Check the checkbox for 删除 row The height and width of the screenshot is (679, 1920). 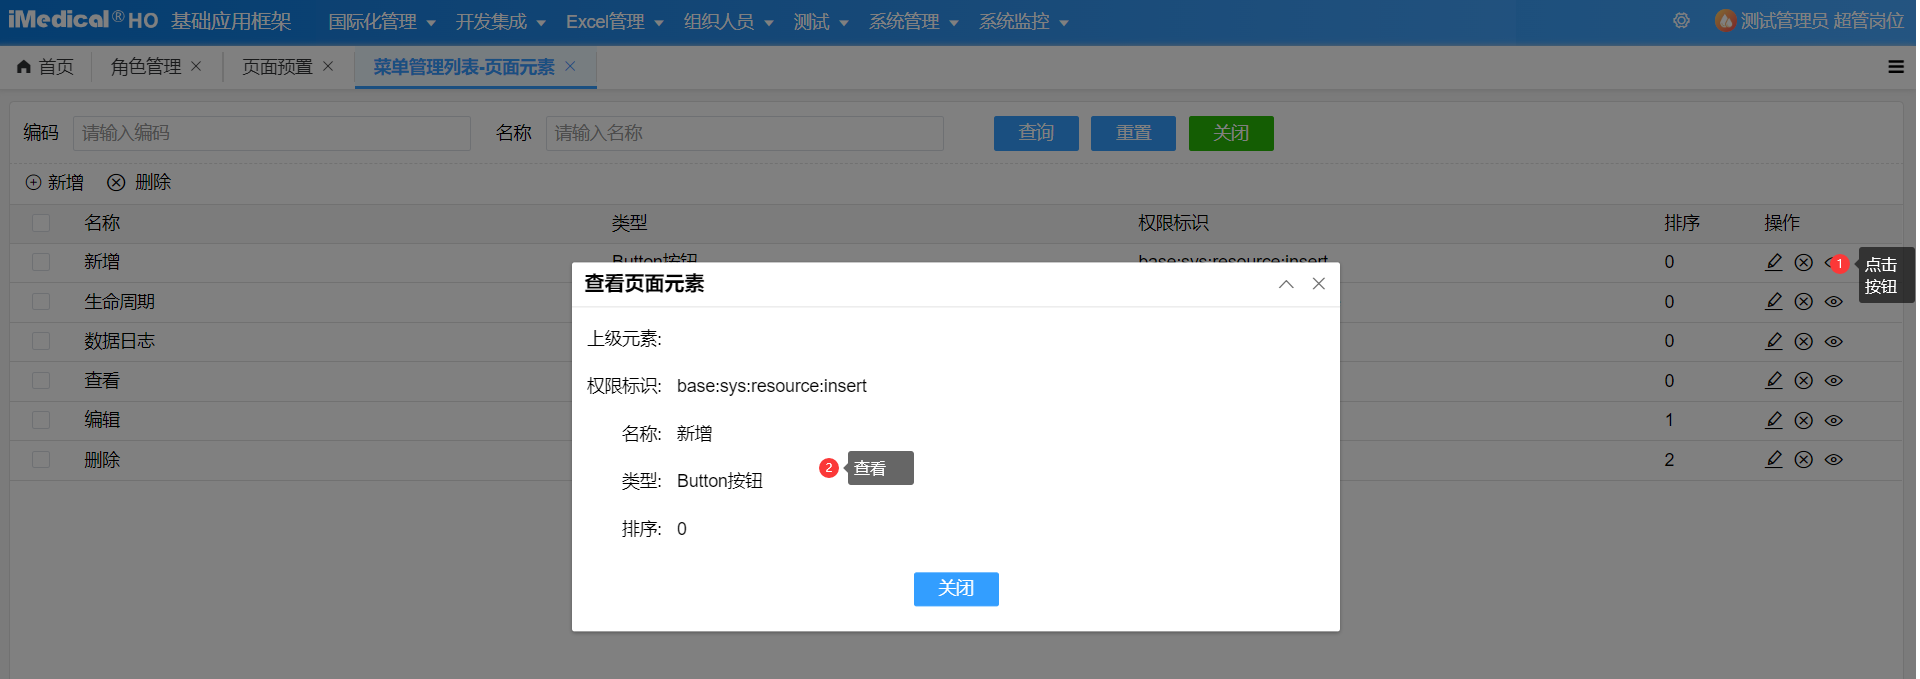41,459
